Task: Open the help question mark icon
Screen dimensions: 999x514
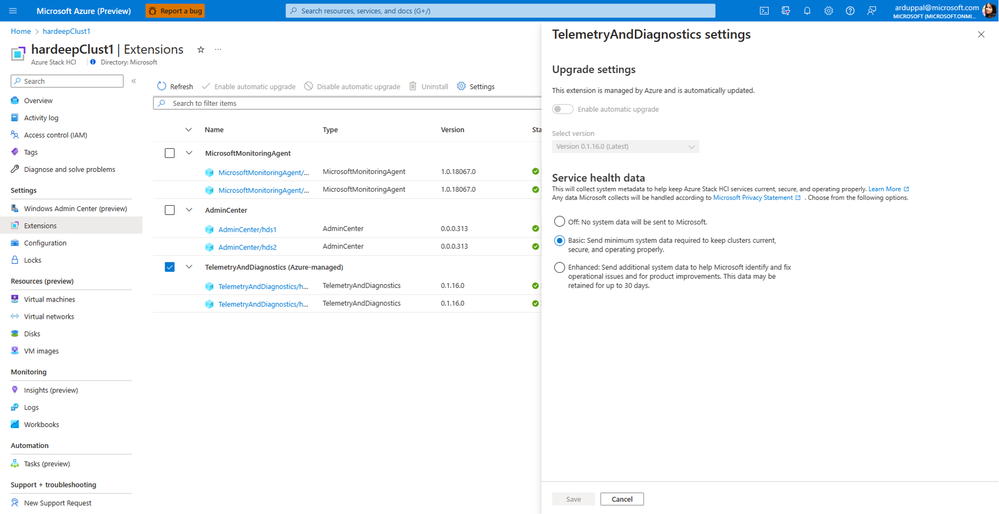Action: 850,11
